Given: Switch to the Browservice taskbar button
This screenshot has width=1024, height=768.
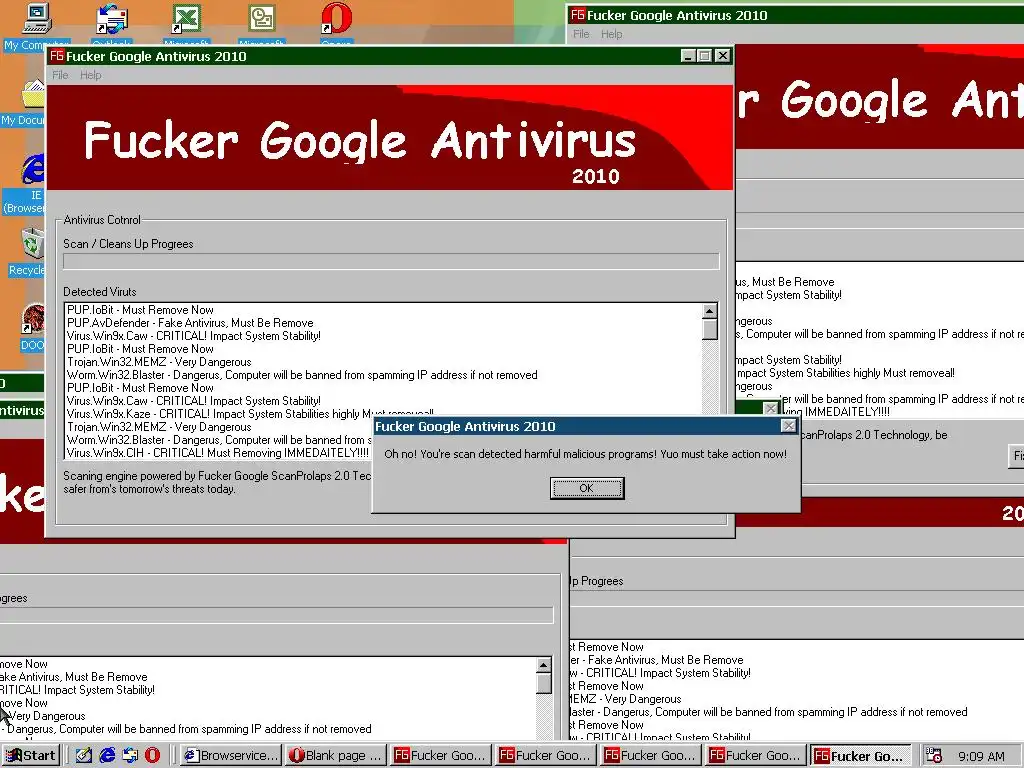Looking at the screenshot, I should (231, 756).
